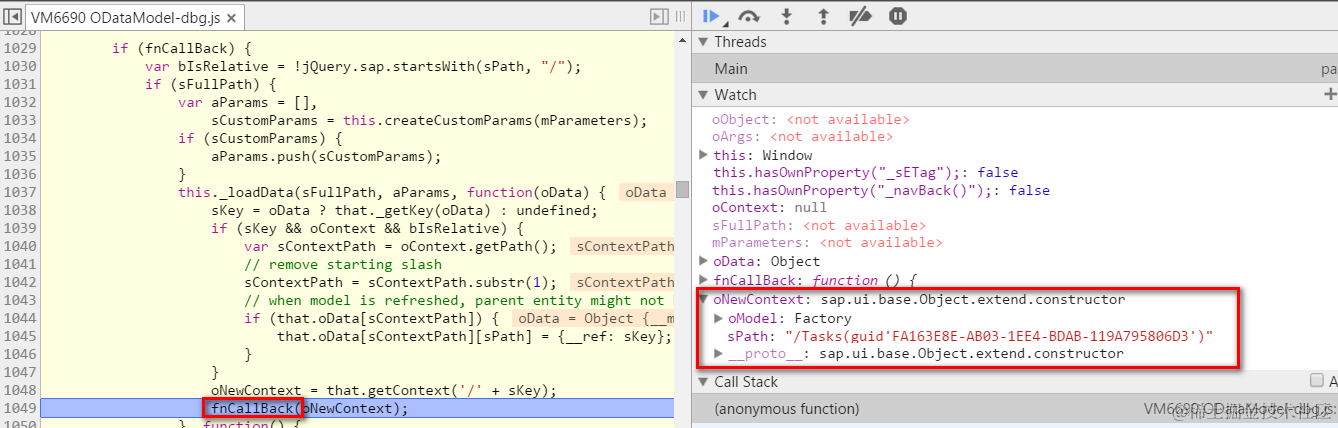Expand the 'this: Window' watch entry
Viewport: 1338px width, 428px height.
(704, 155)
